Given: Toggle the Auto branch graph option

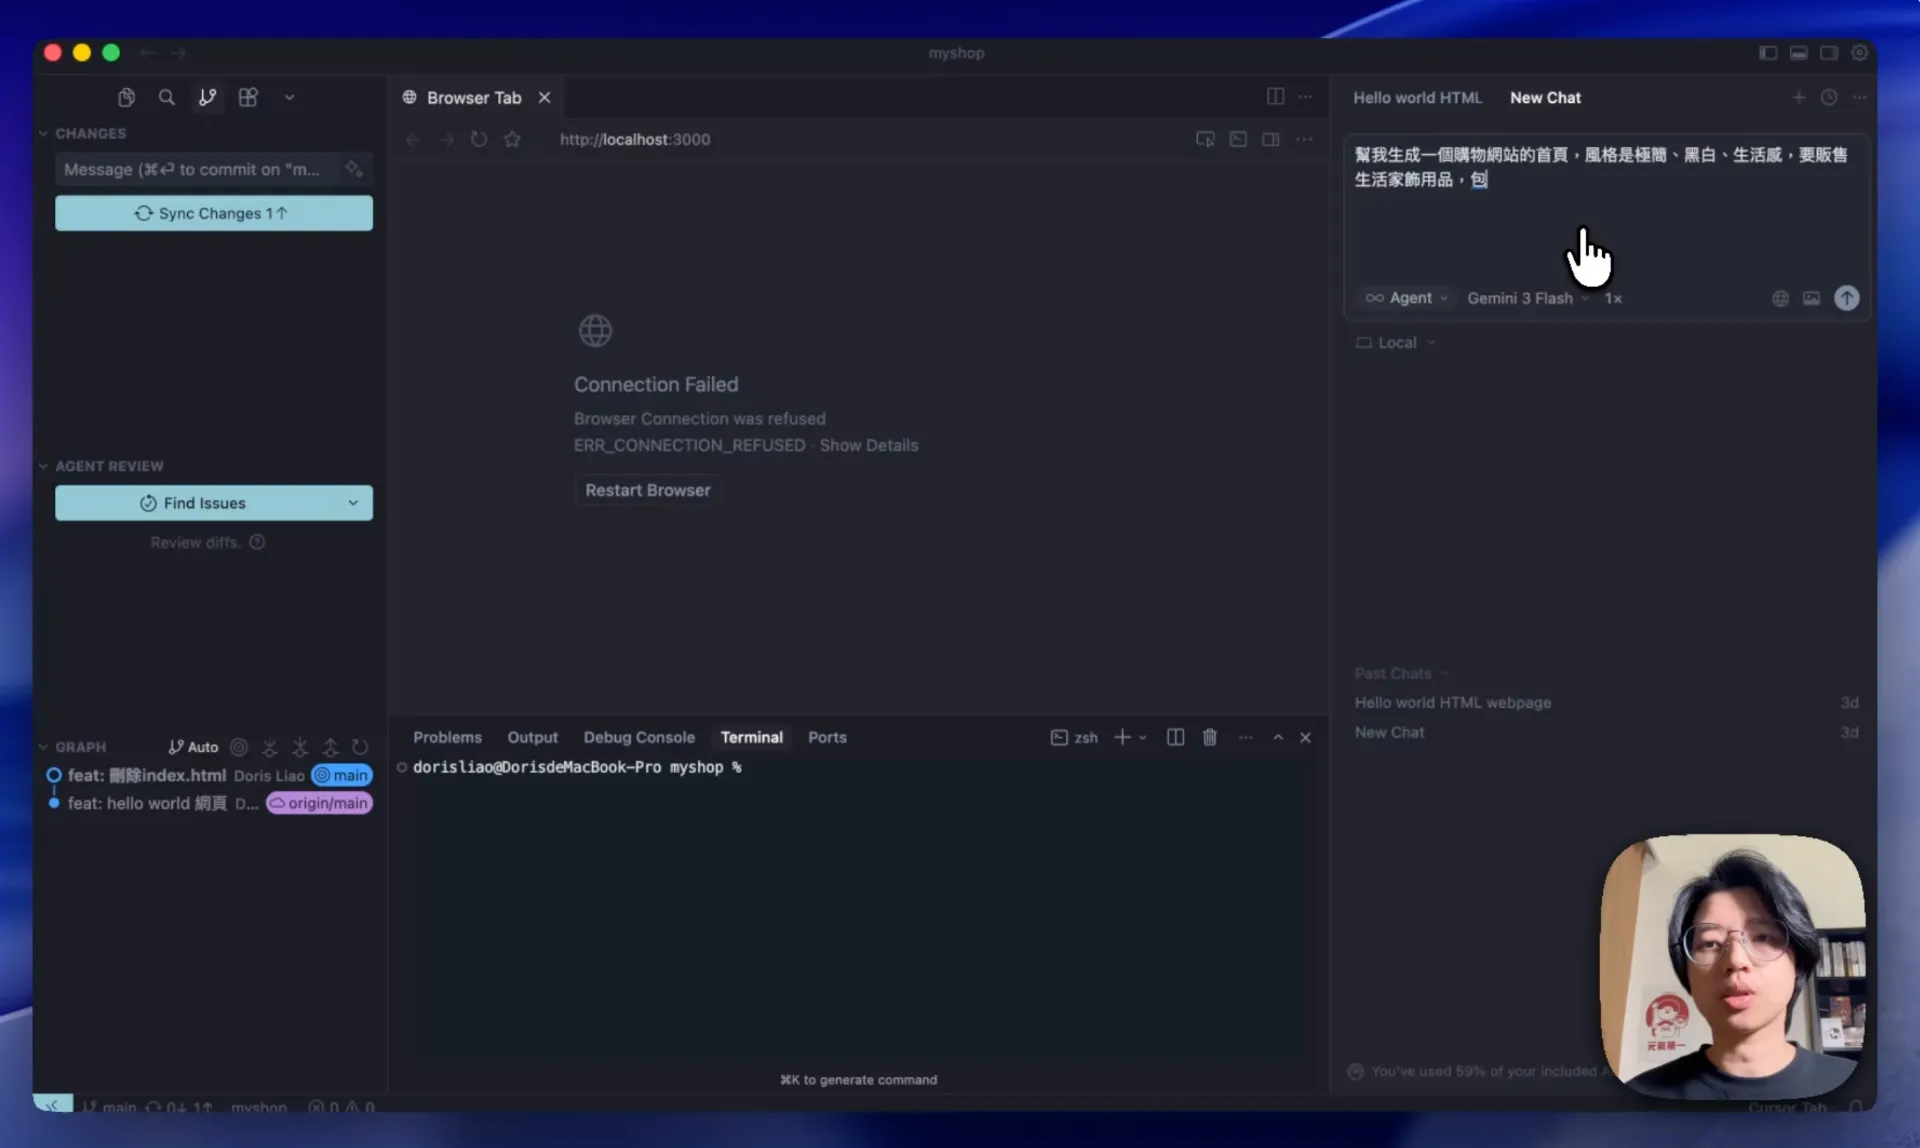Looking at the screenshot, I should point(193,747).
